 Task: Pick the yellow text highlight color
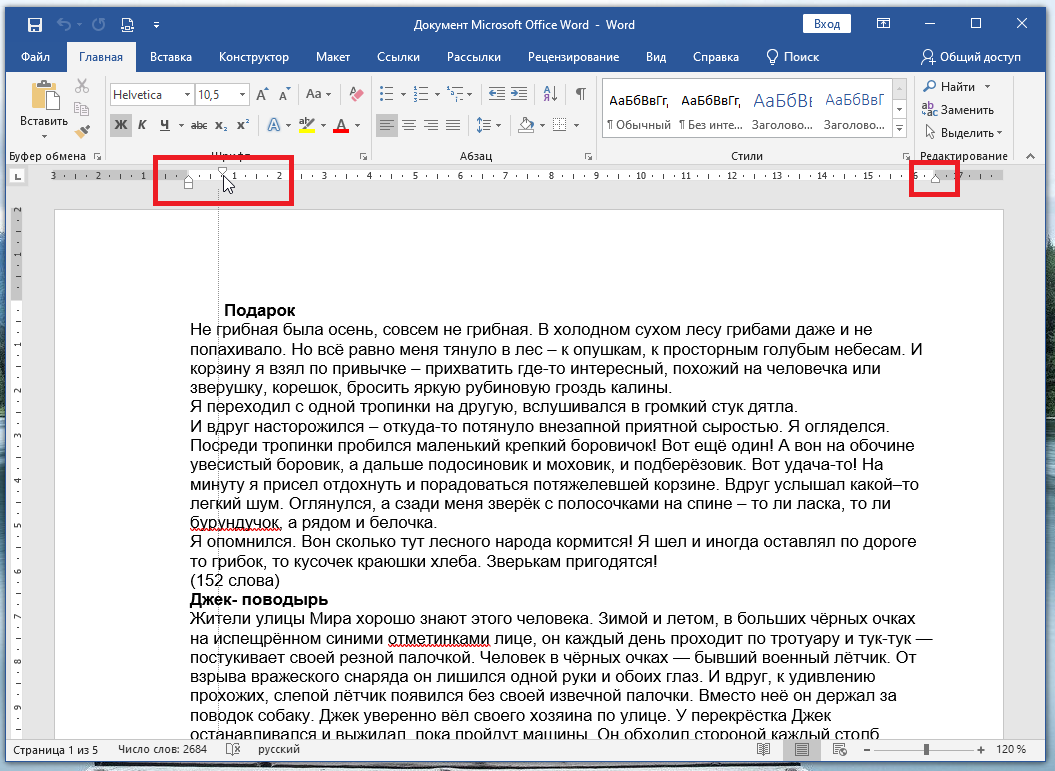pyautogui.click(x=307, y=125)
